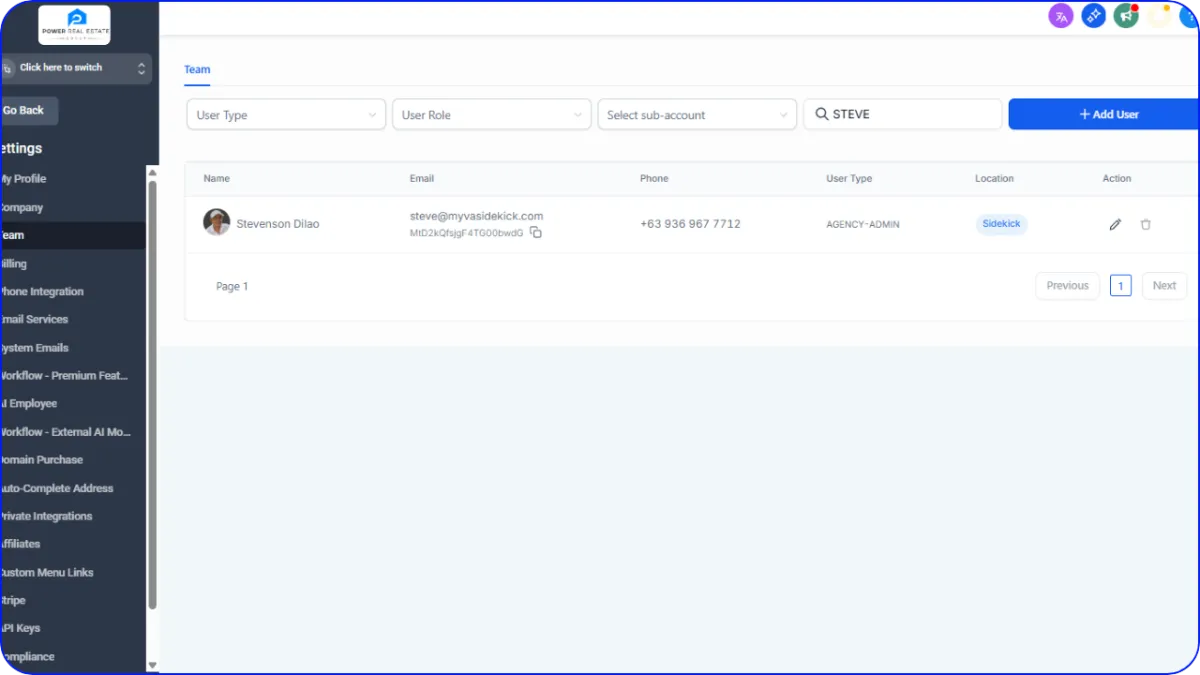Click the User Type column header

[849, 178]
